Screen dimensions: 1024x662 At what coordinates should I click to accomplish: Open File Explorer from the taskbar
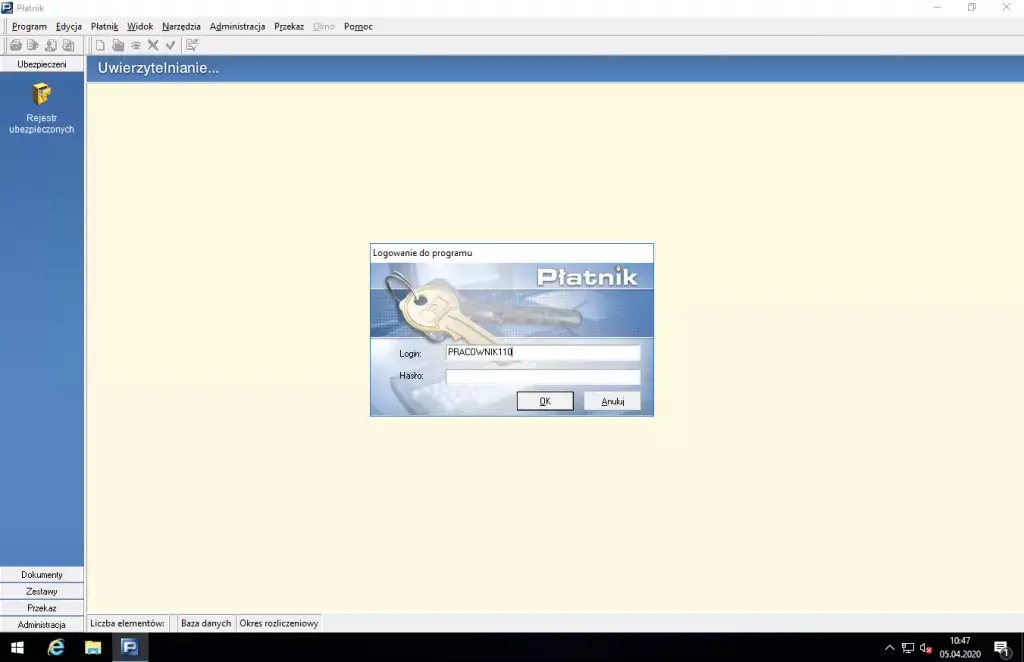coord(93,647)
